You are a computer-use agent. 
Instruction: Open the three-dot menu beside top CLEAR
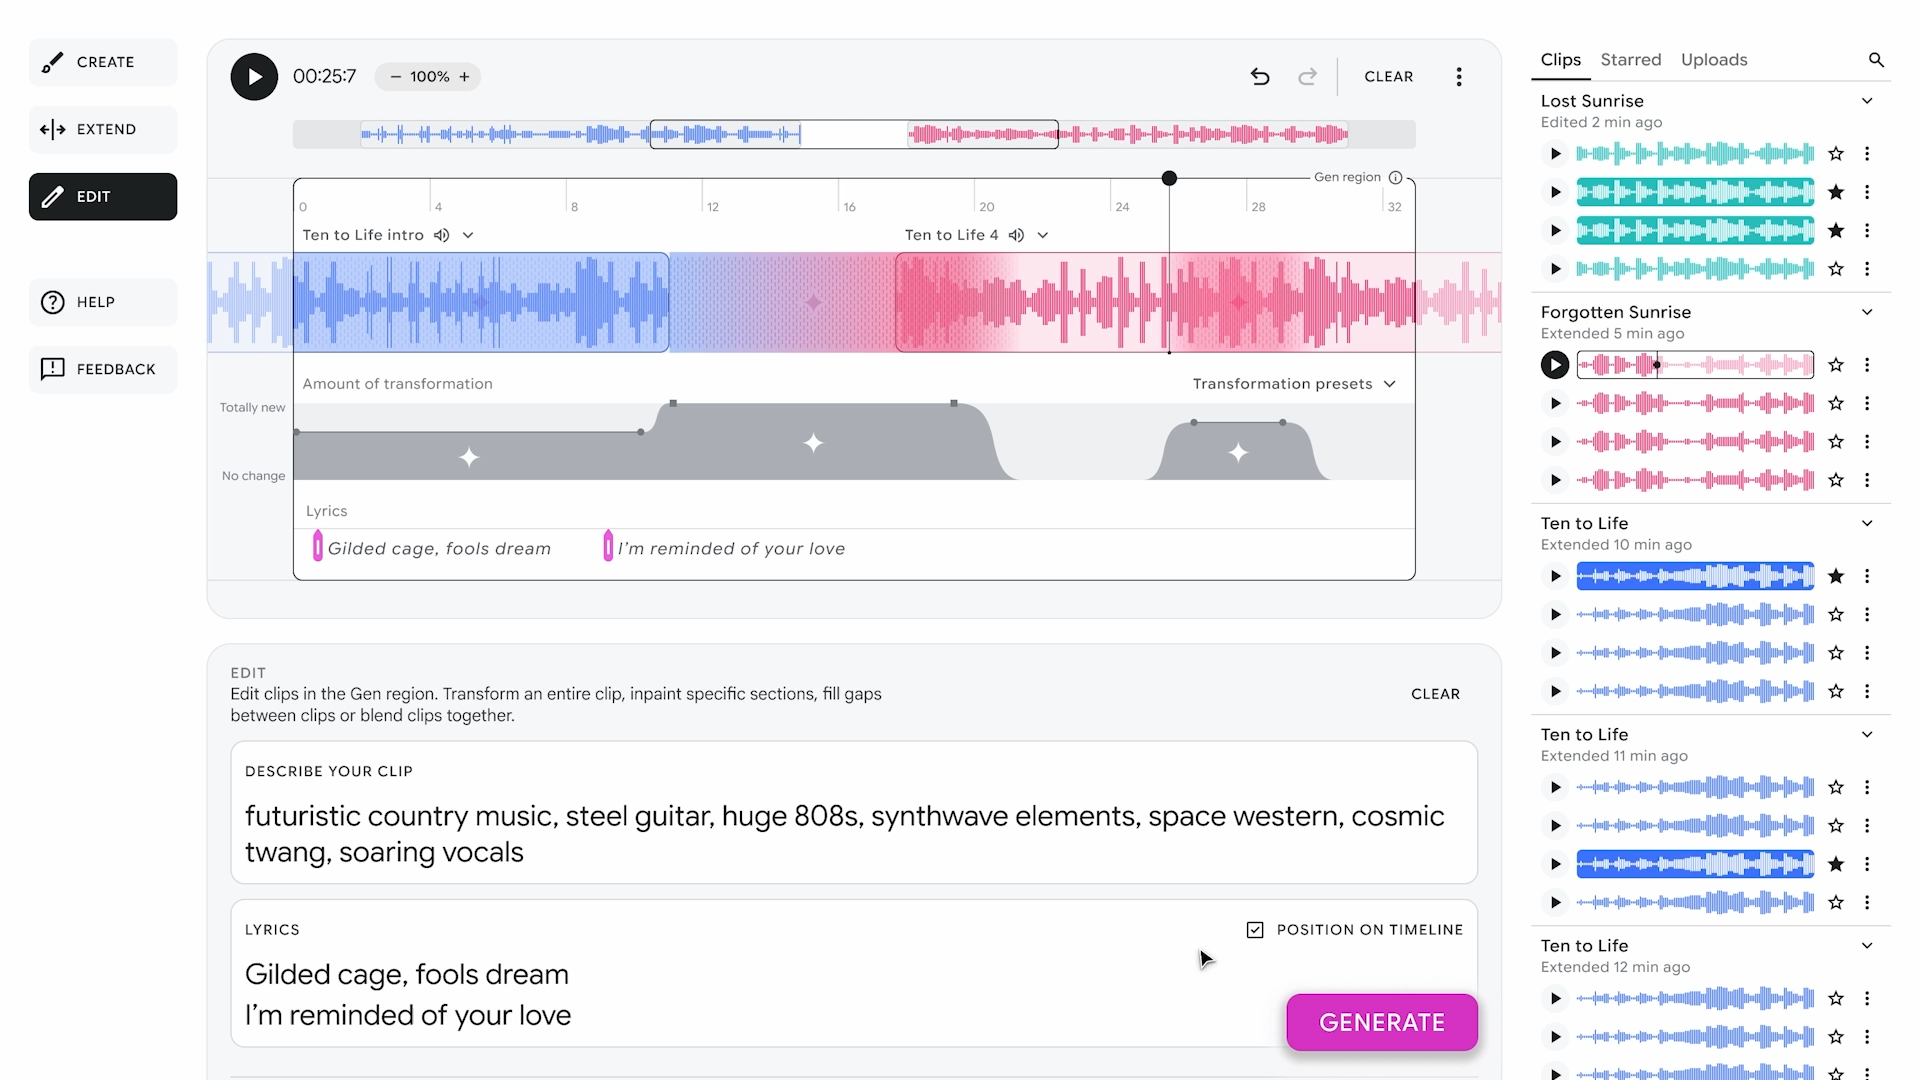click(1459, 77)
